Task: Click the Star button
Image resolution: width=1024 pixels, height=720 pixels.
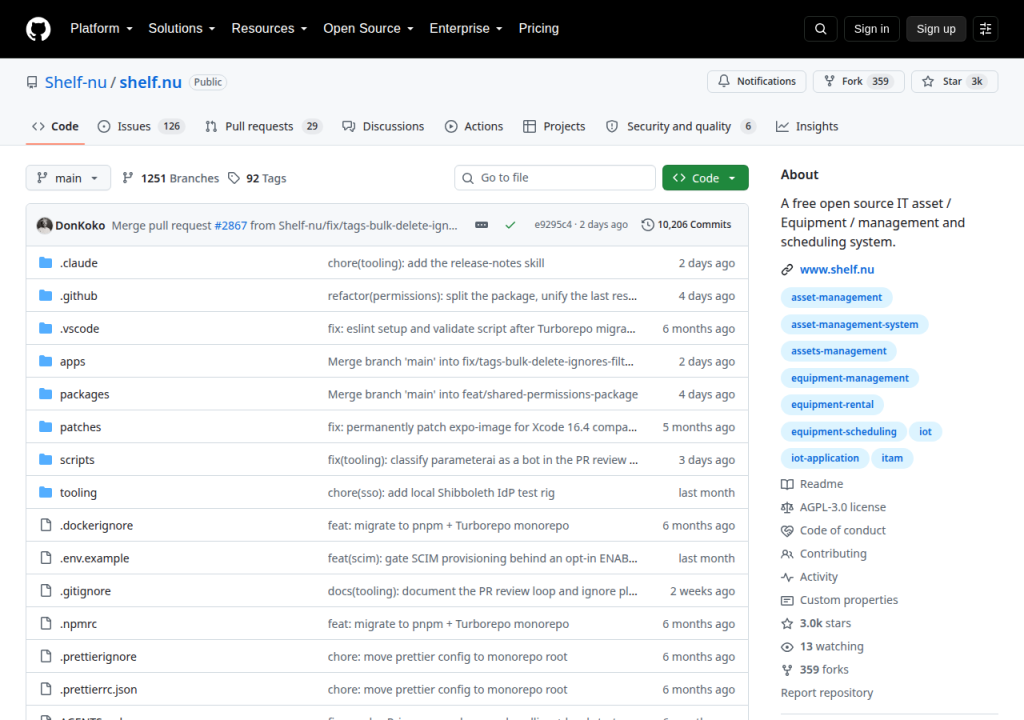Action: tap(954, 81)
